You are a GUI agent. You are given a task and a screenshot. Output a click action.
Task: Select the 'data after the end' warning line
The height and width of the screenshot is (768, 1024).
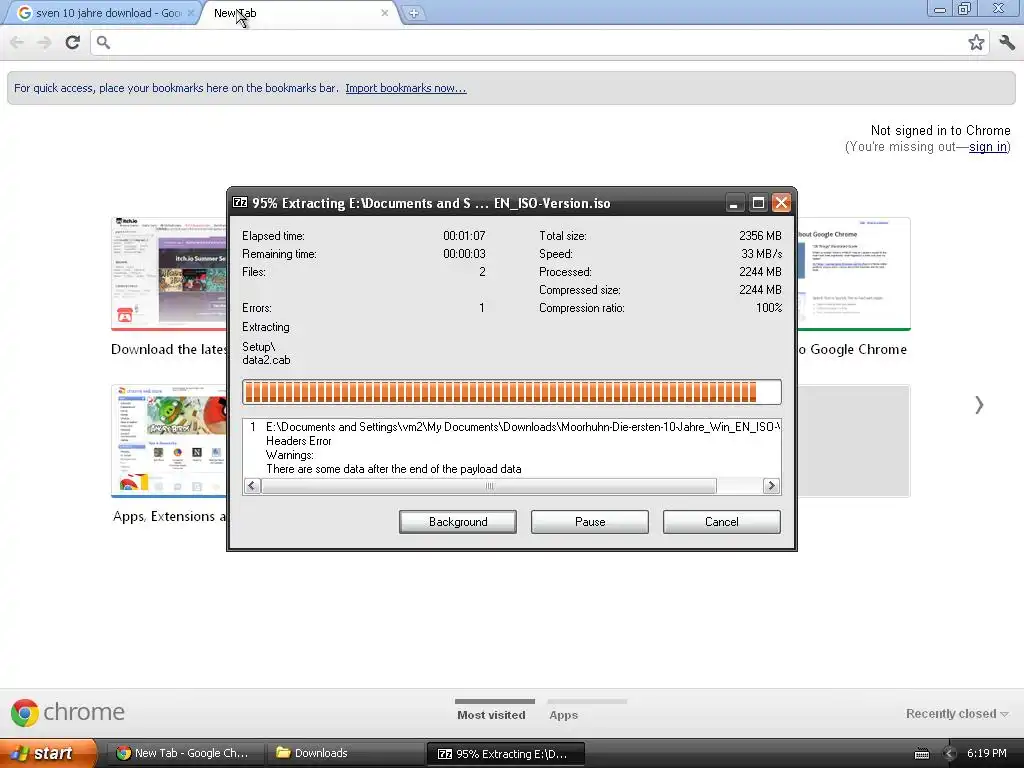394,469
